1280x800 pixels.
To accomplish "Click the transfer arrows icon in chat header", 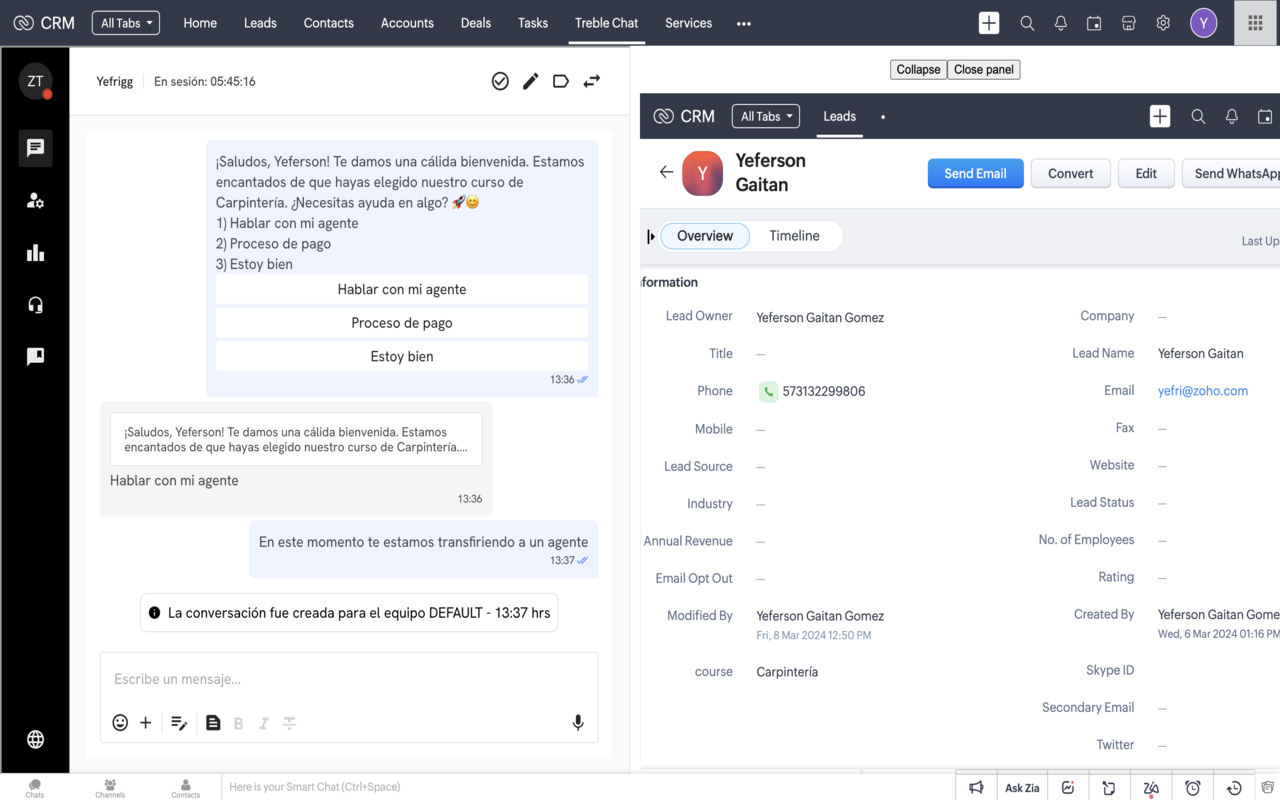I will pos(592,81).
